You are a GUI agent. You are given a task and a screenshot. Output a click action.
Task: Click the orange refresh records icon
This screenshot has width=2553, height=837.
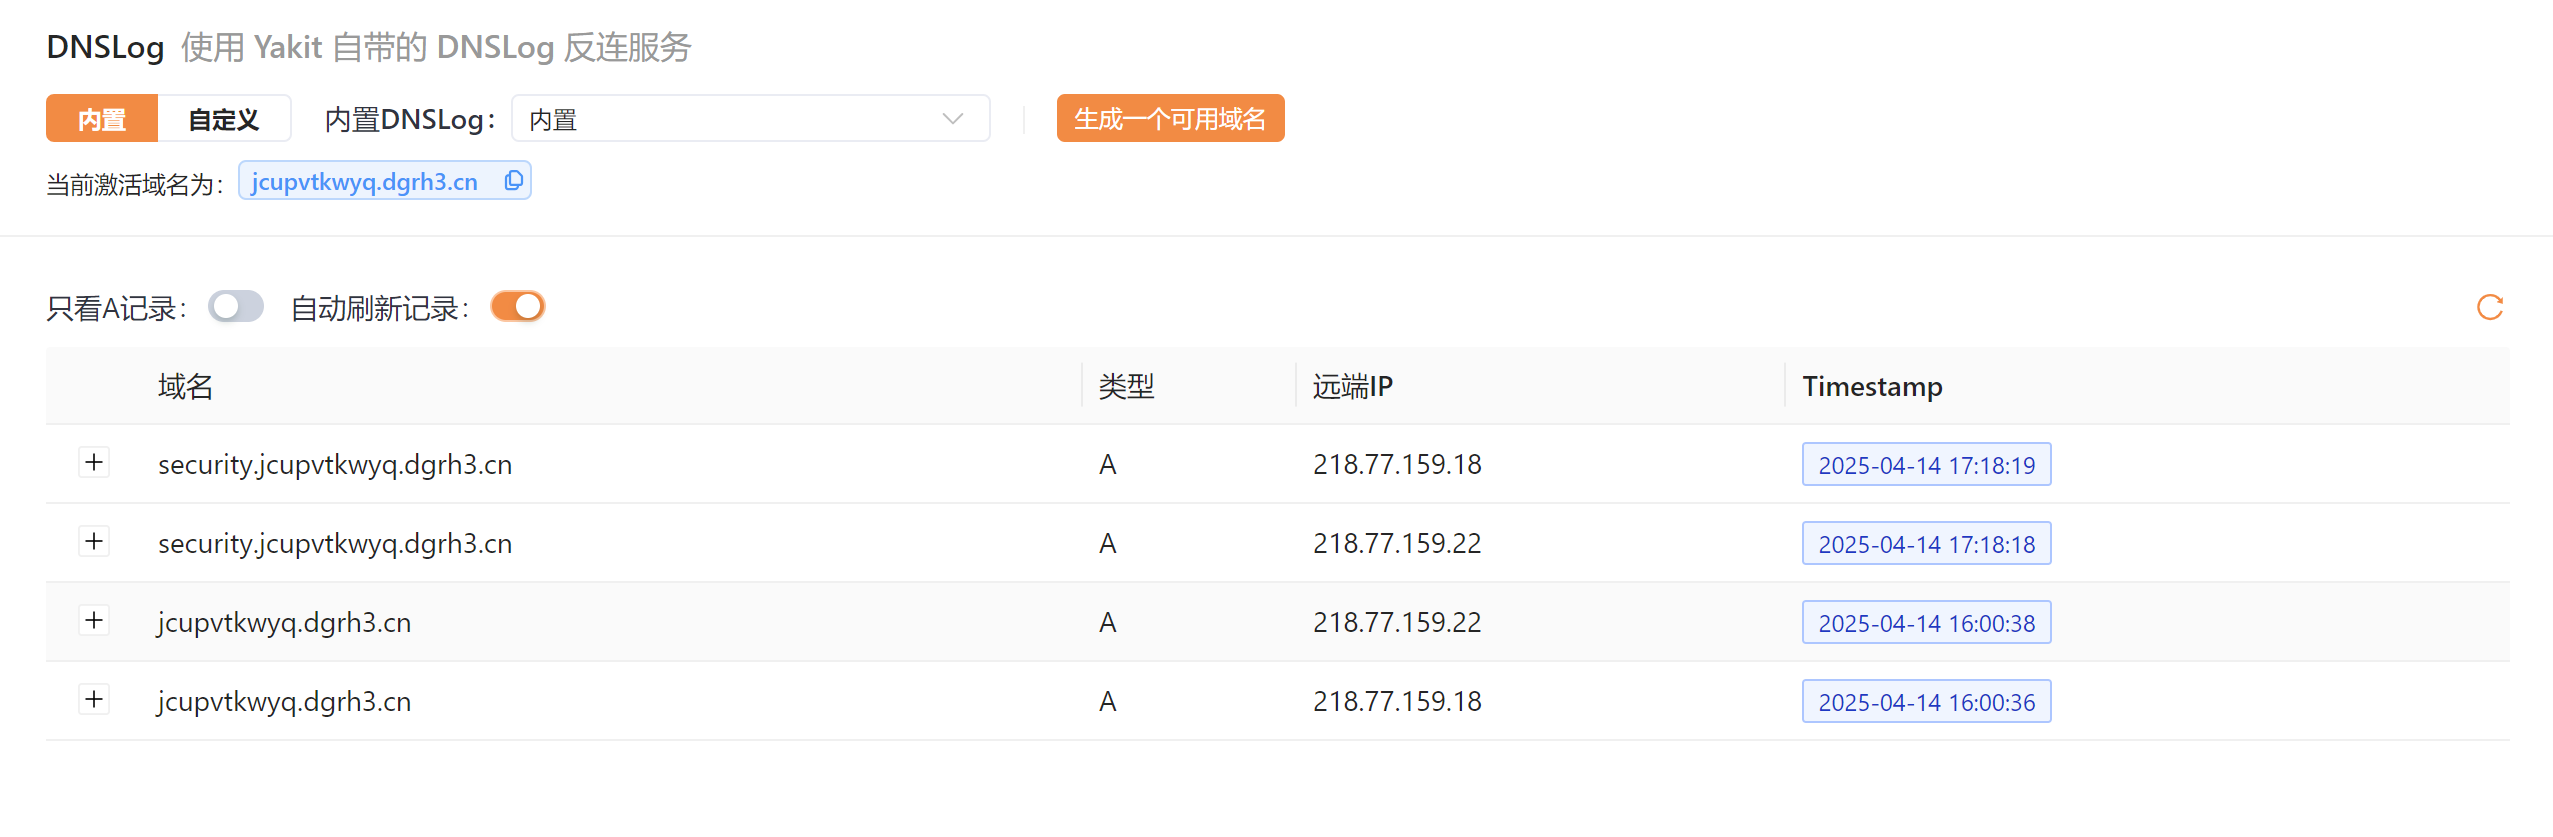pyautogui.click(x=2489, y=307)
